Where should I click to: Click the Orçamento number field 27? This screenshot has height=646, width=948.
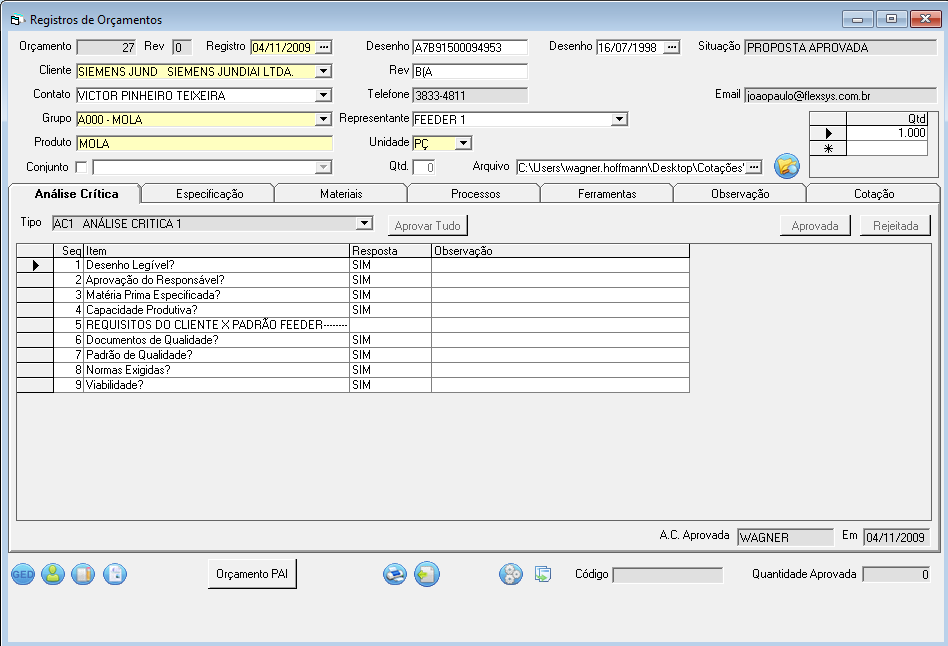106,47
